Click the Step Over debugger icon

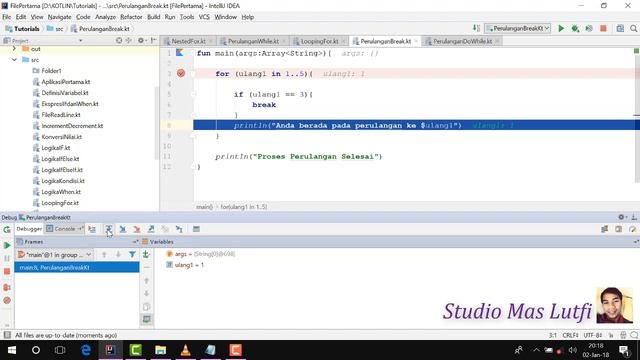[x=109, y=229]
